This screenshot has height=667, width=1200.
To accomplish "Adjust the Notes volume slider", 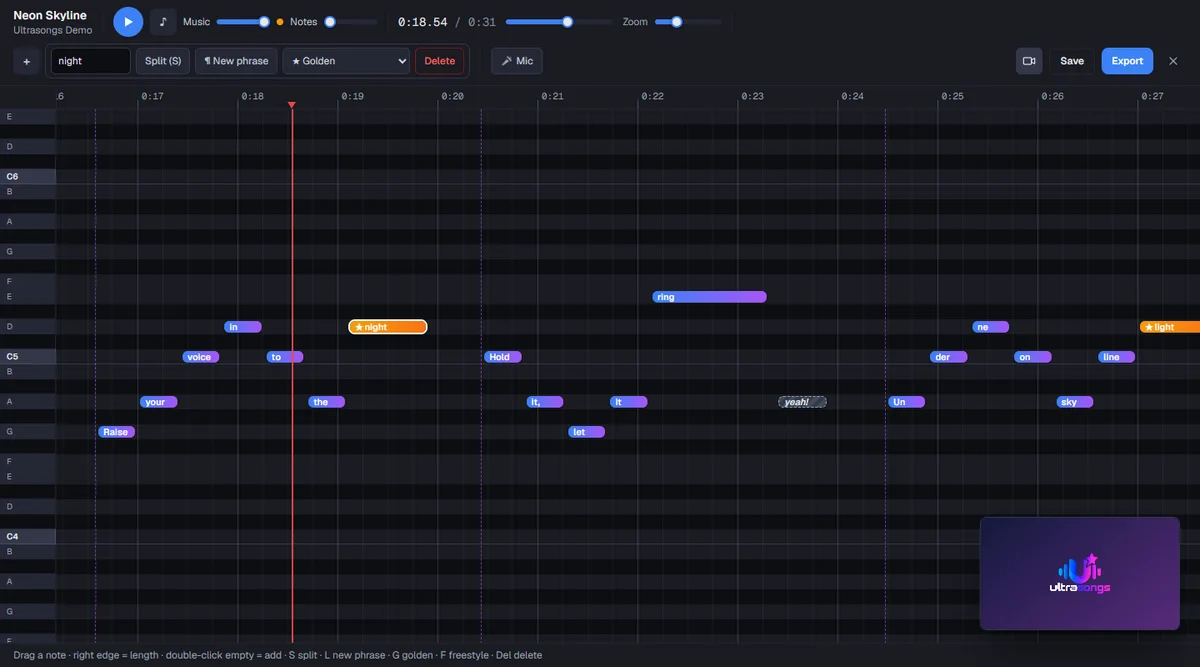I will click(350, 22).
